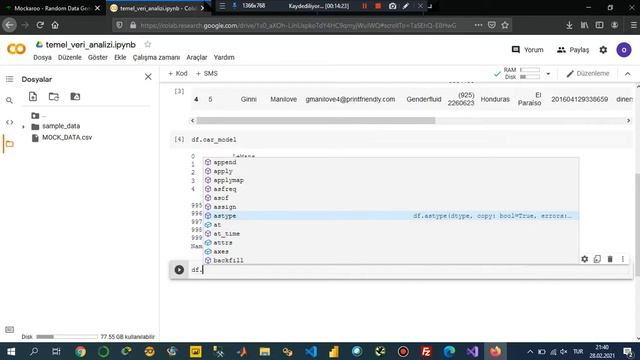Viewport: 640px width, 360px height.
Task: Switch to the Mockaroo browser tab
Action: [52, 8]
